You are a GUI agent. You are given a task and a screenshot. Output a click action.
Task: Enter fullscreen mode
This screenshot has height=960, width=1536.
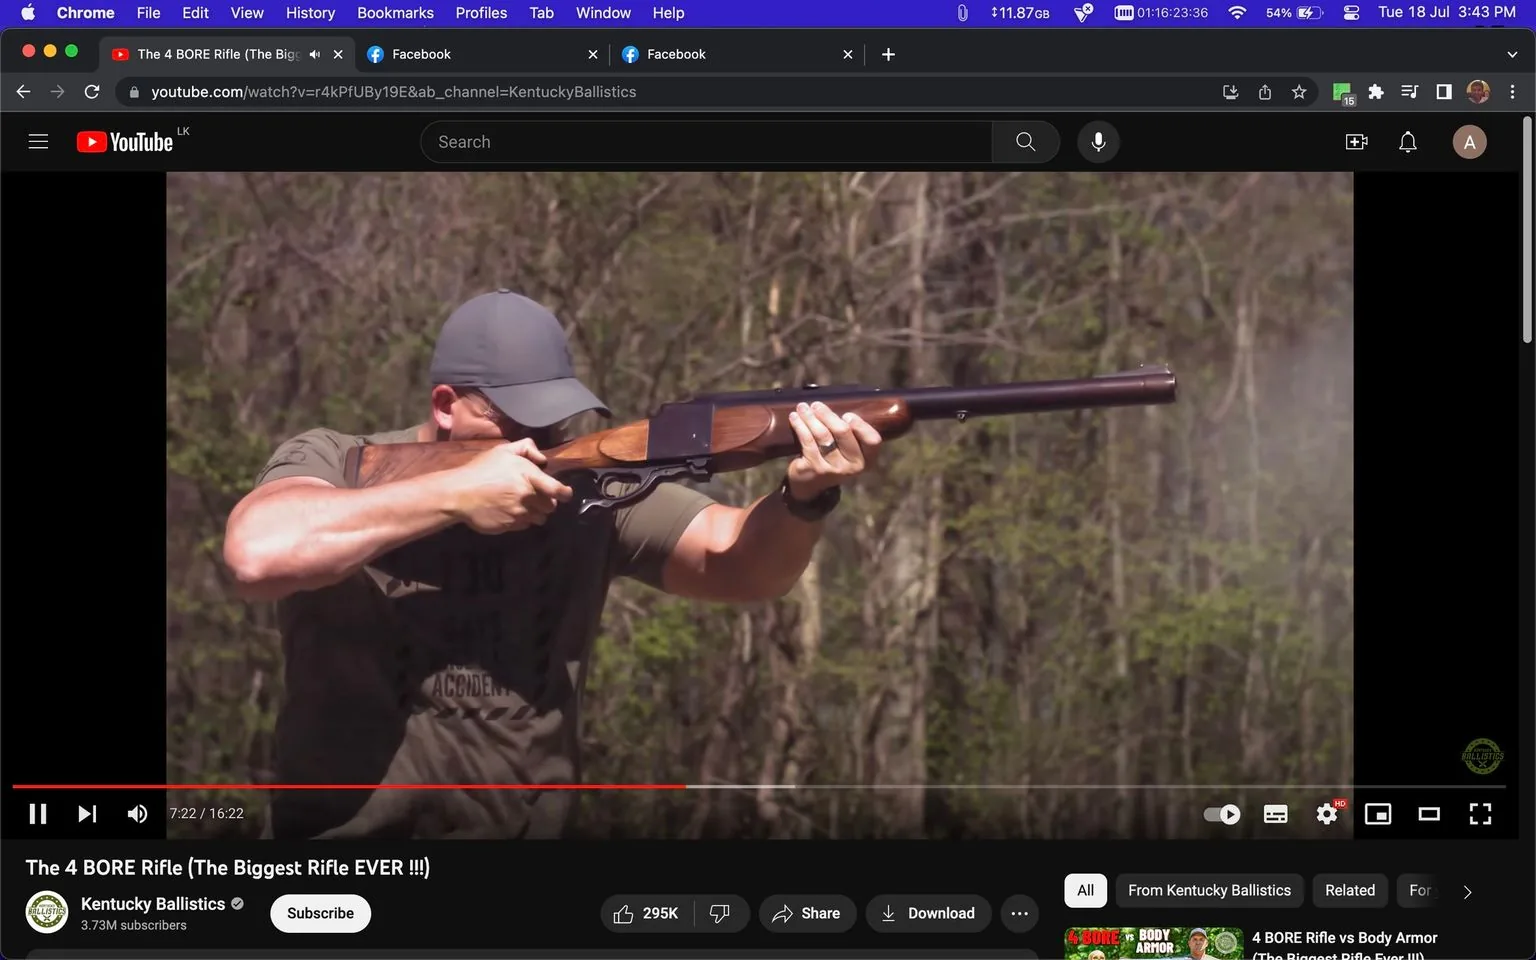1479,813
